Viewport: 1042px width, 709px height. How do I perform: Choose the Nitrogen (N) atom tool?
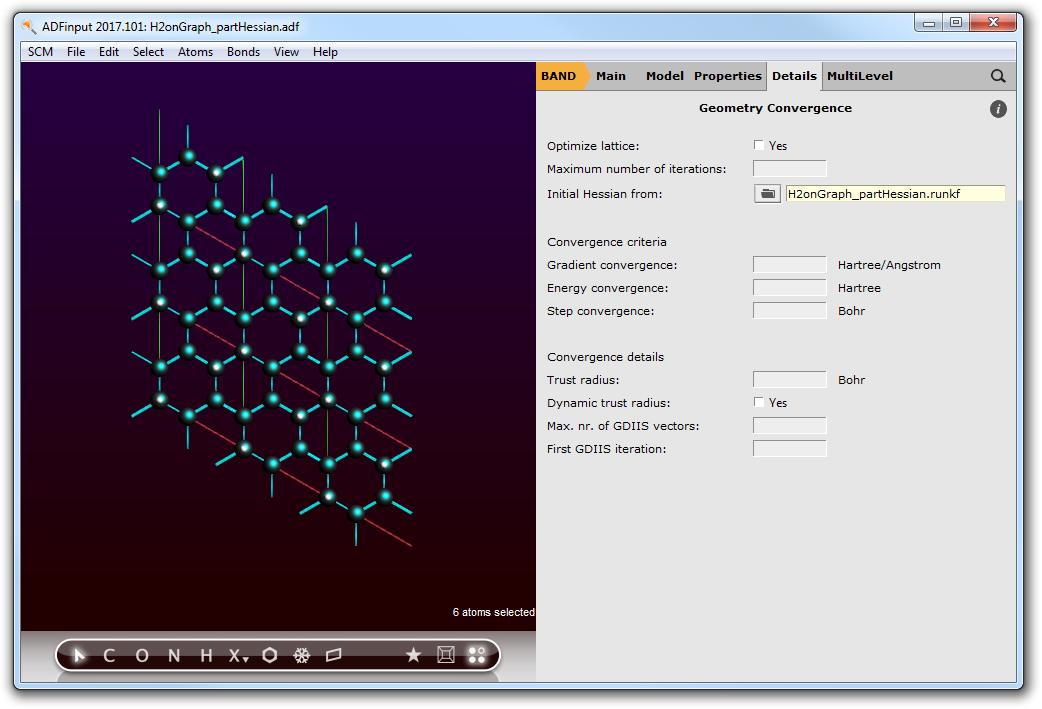[x=174, y=656]
